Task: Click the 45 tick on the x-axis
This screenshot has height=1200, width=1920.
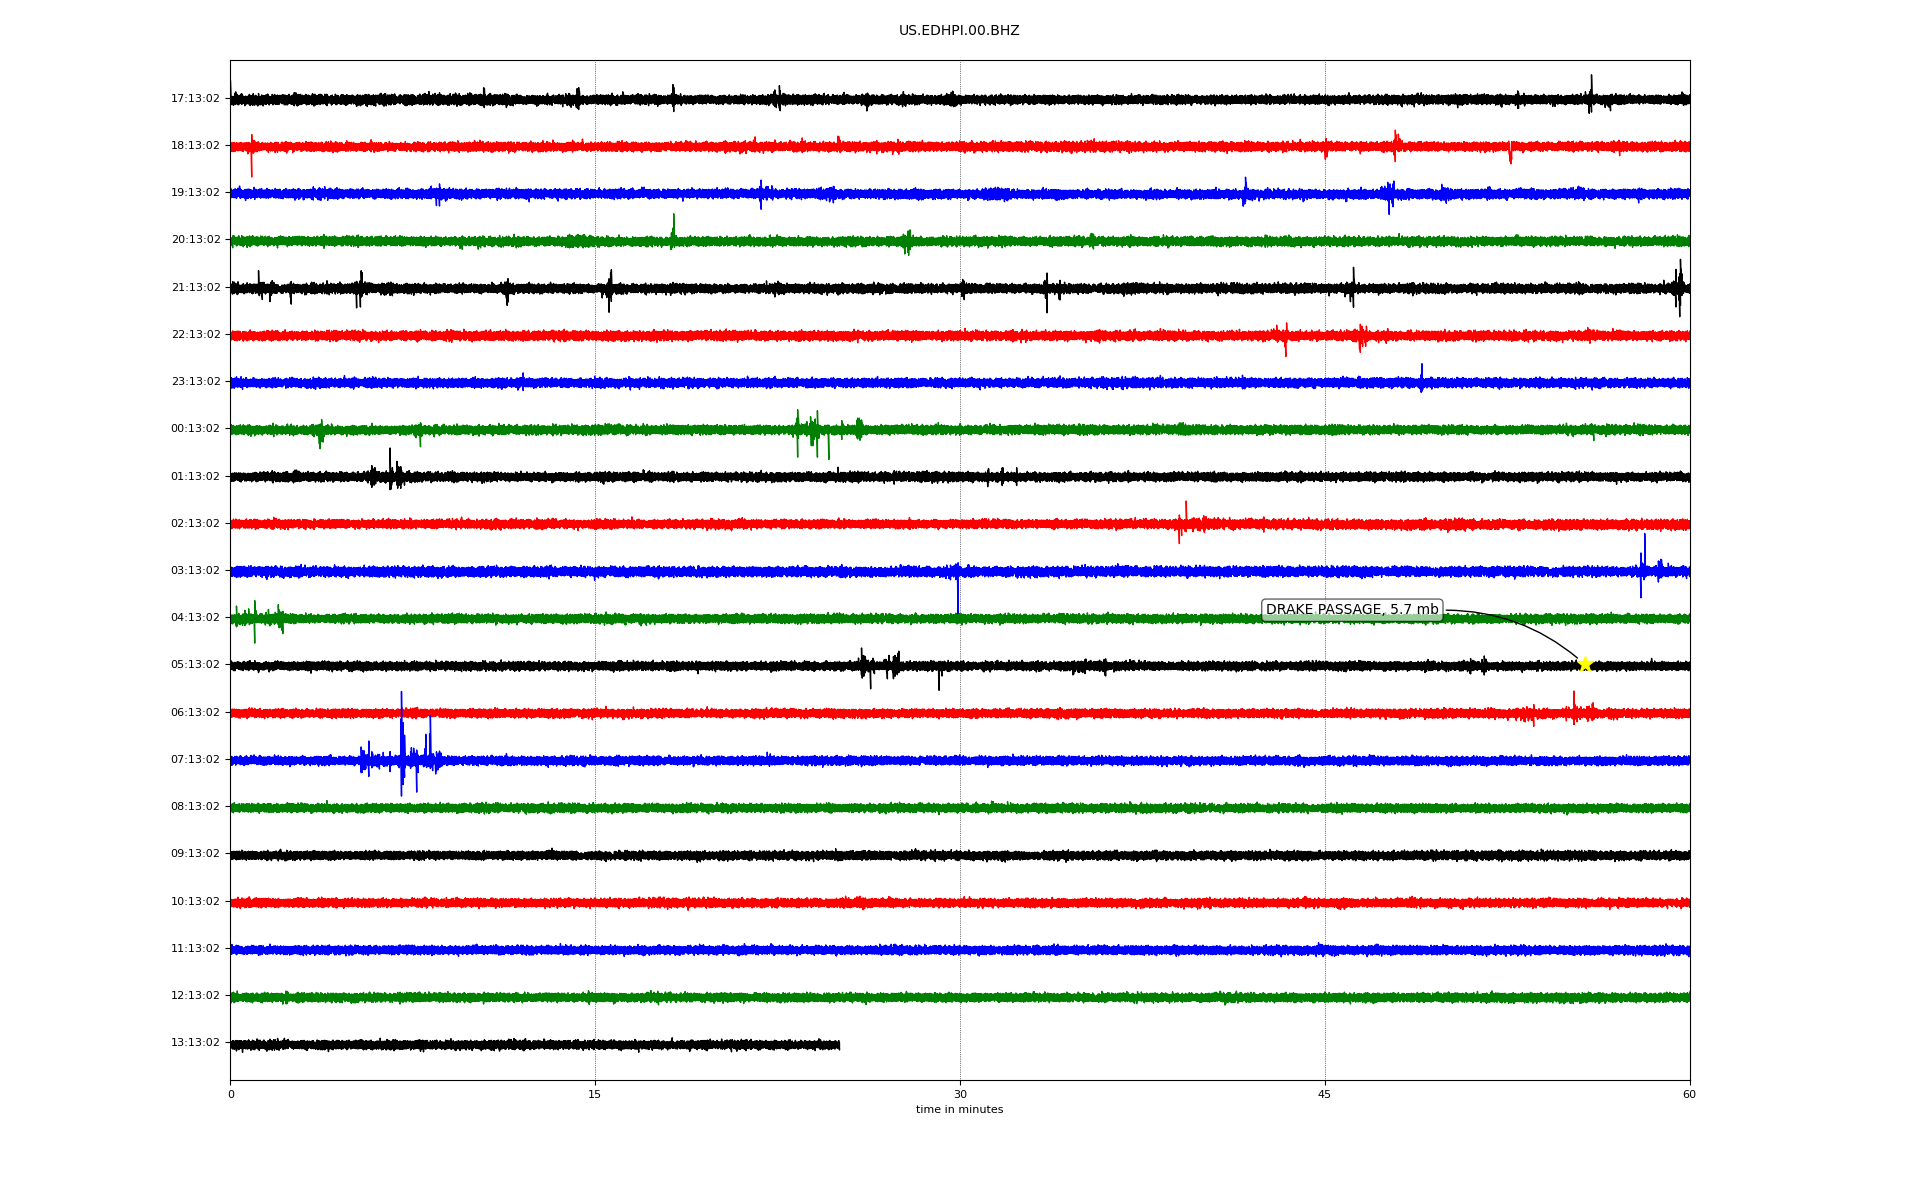Action: (x=1325, y=1095)
